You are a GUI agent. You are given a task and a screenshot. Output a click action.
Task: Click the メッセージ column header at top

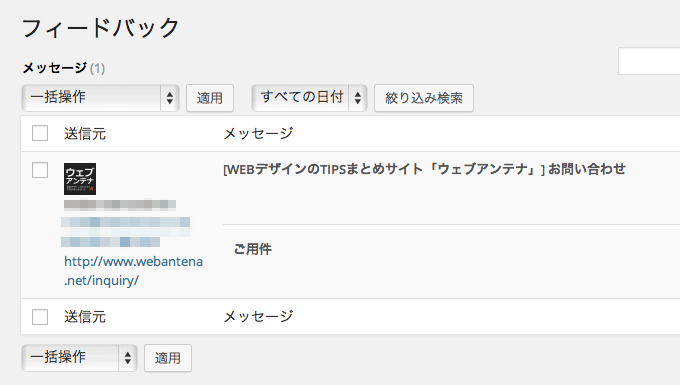tap(258, 134)
